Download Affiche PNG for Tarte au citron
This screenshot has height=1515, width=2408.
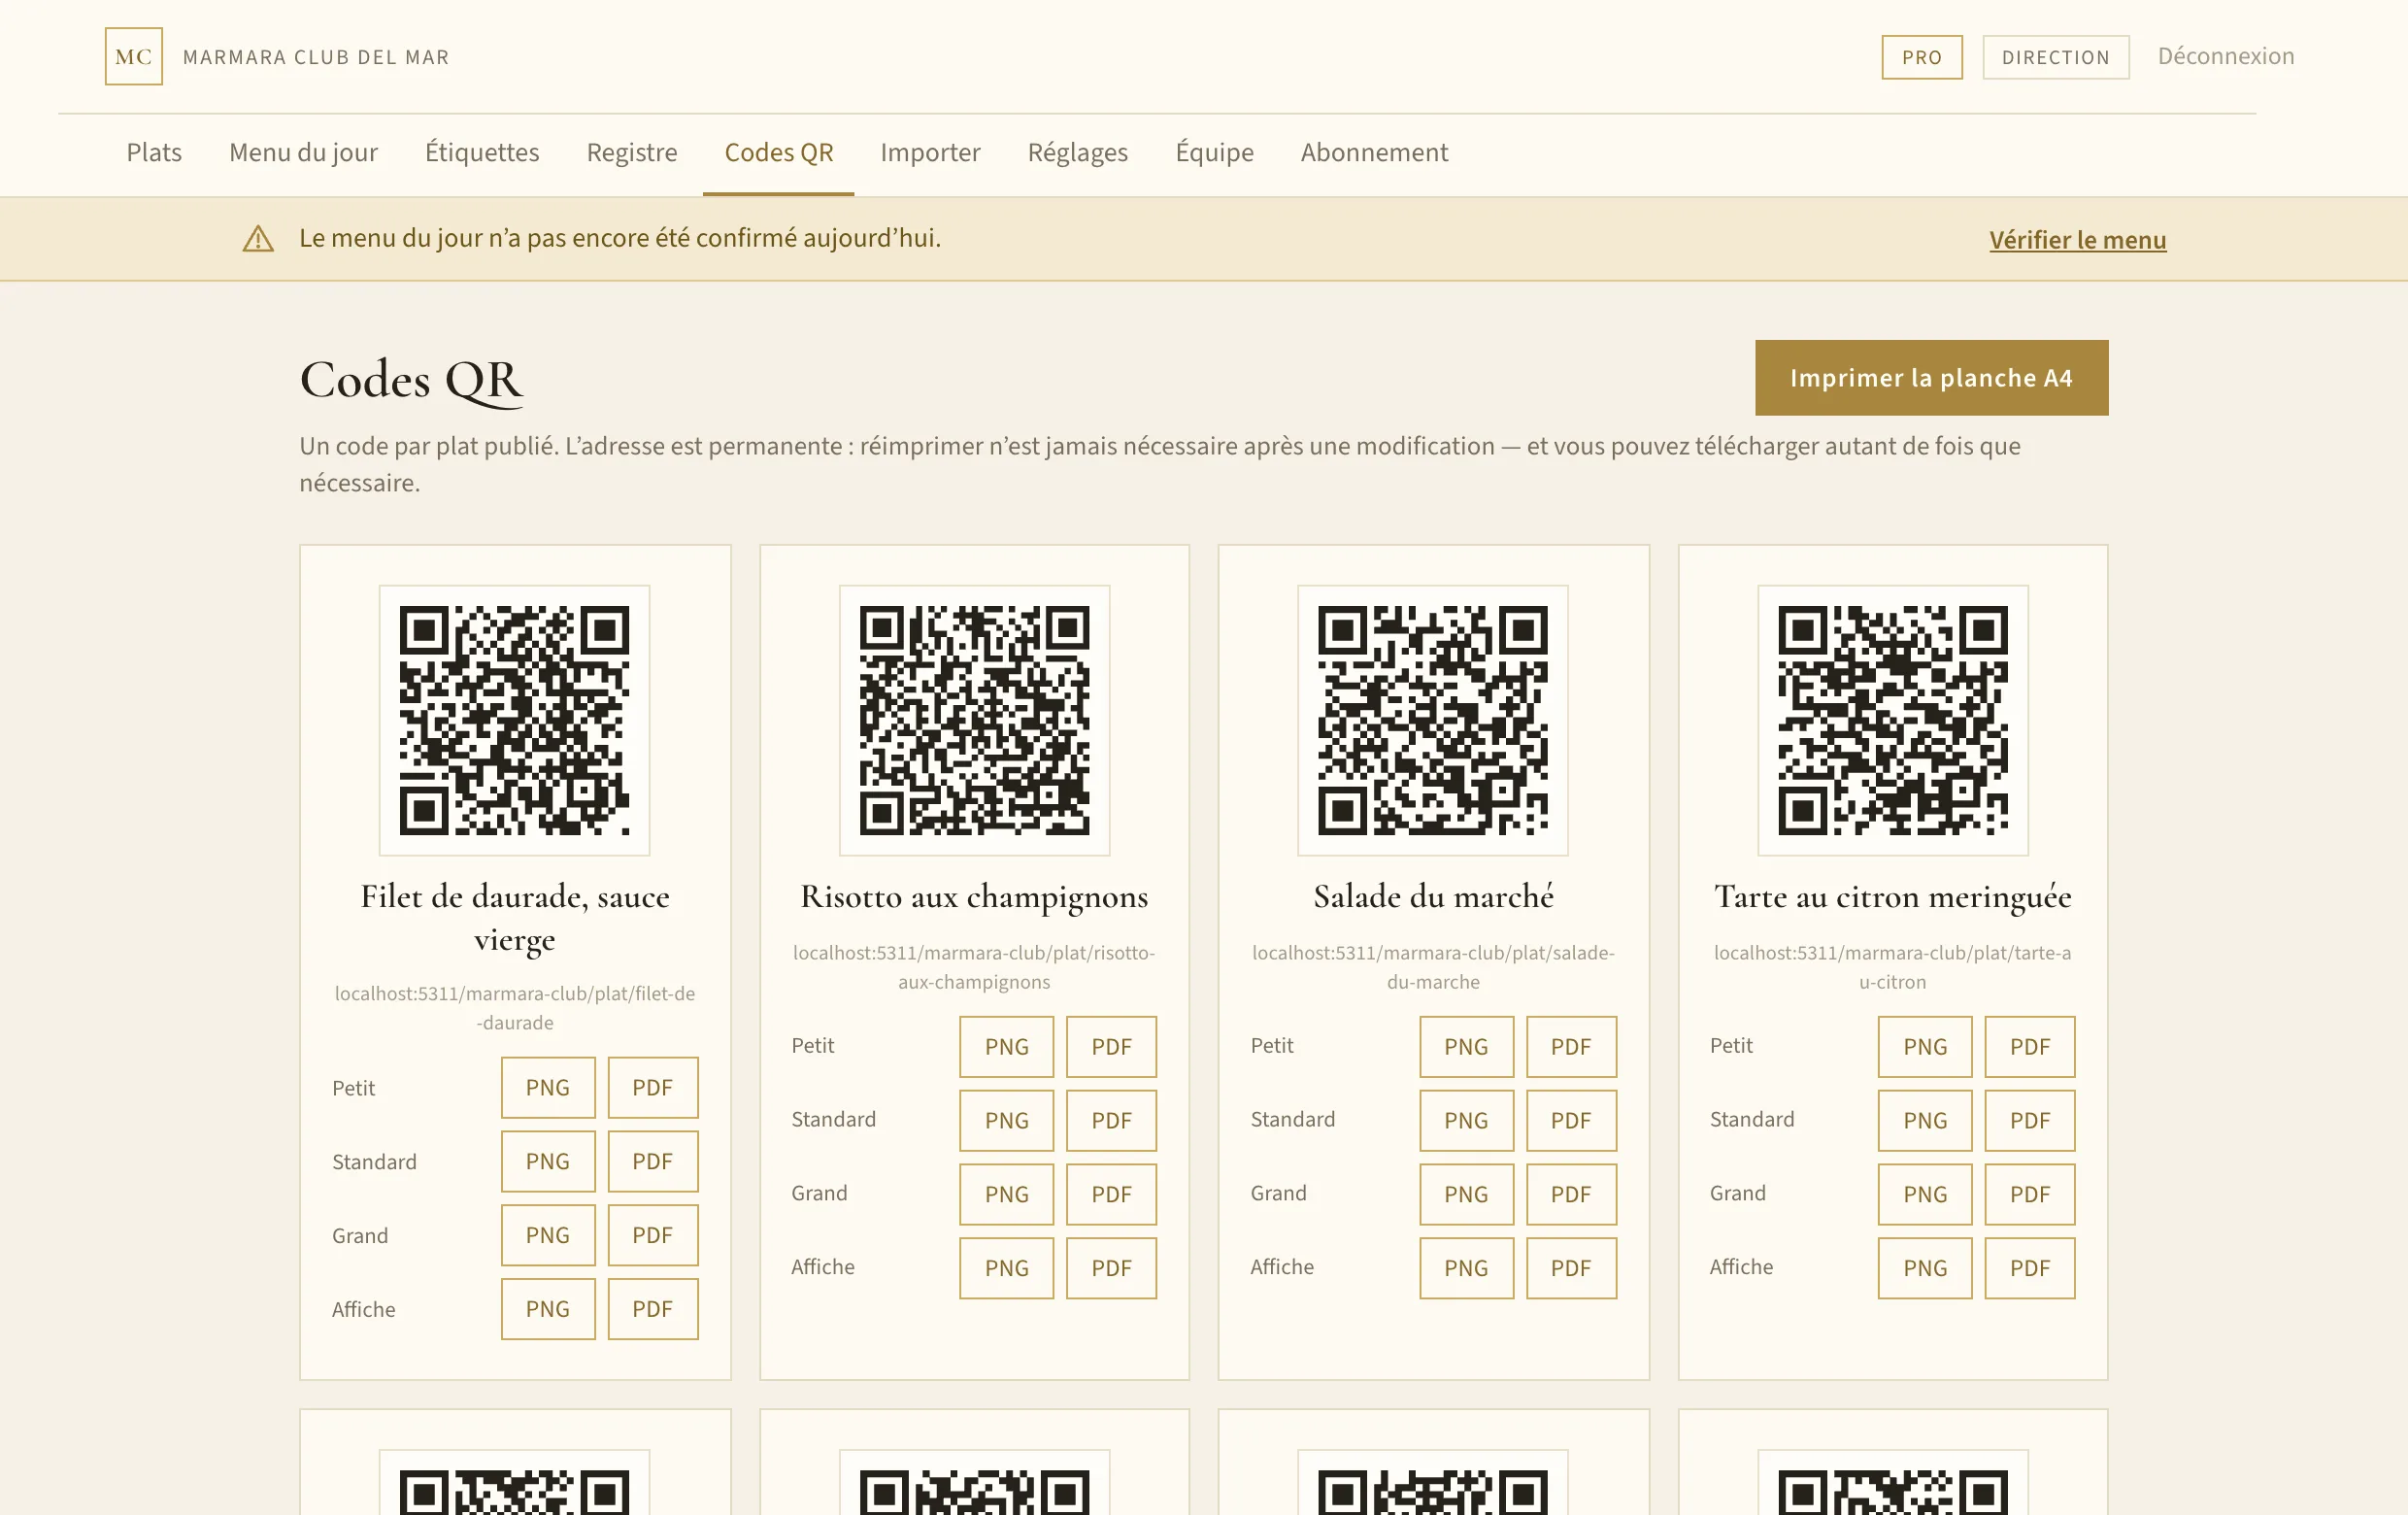(x=1925, y=1268)
